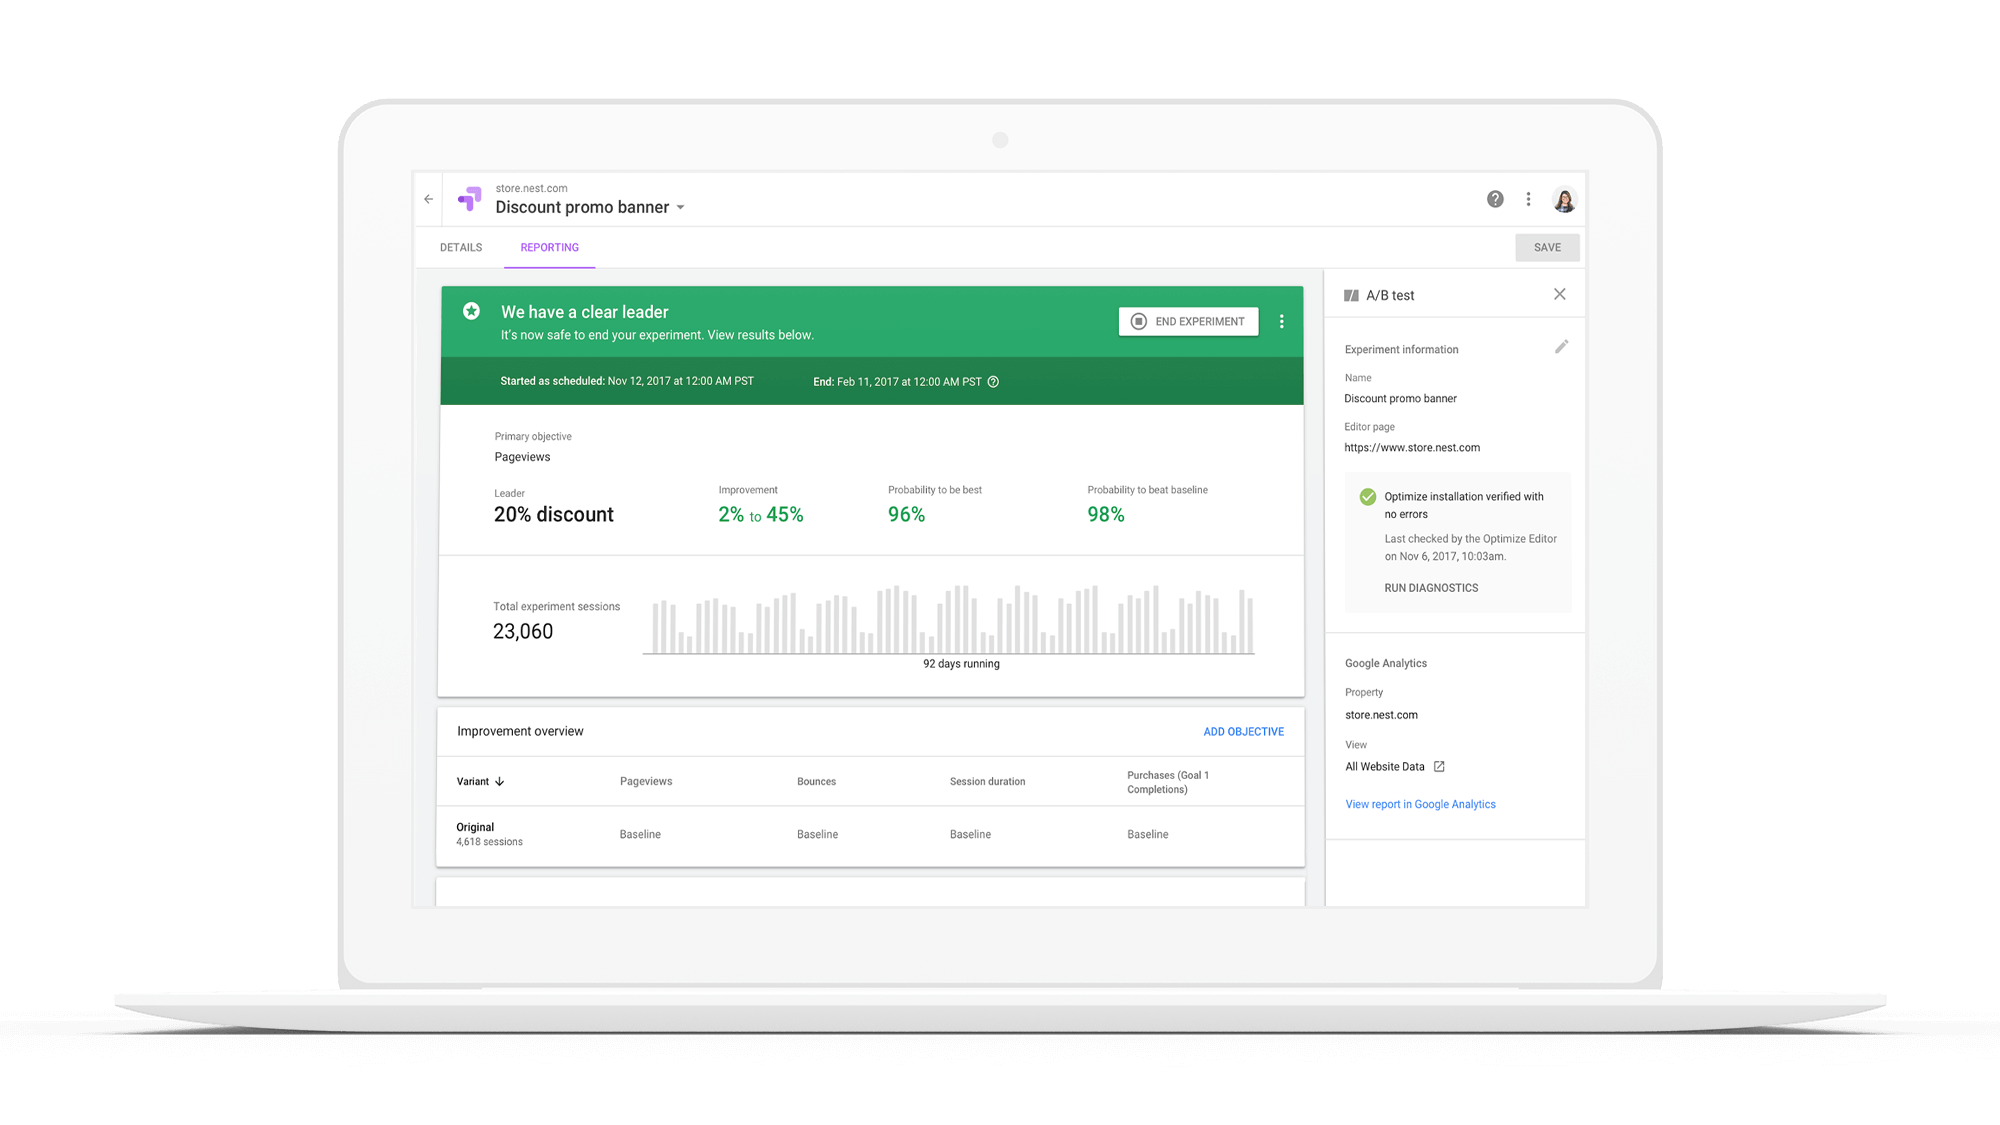Click the 98% probability to beat baseline
The height and width of the screenshot is (1125, 2000).
(1106, 515)
